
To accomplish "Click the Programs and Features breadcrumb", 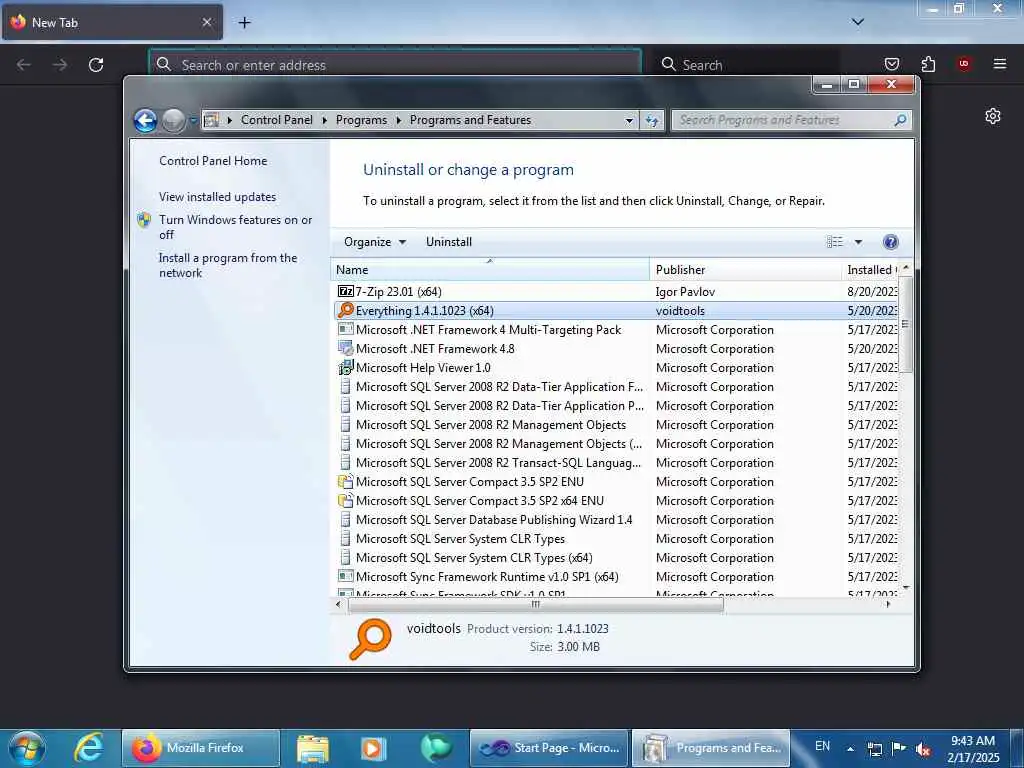I will 470,120.
